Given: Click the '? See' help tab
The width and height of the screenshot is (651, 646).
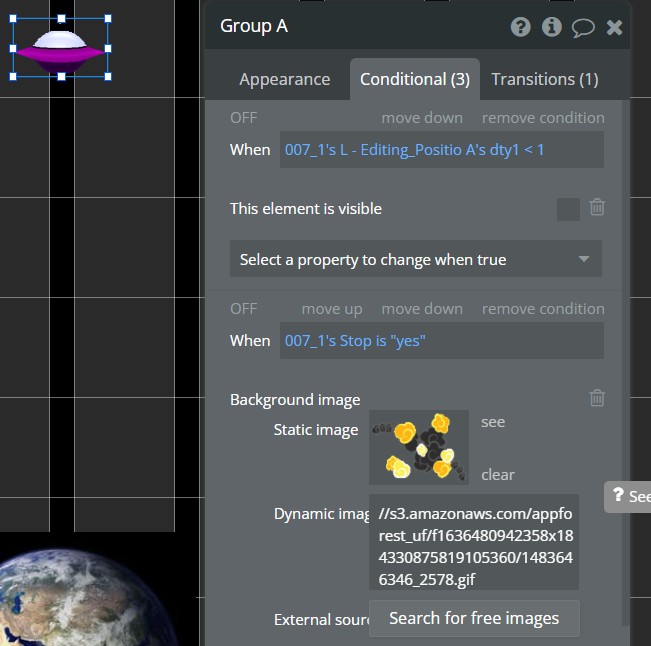Looking at the screenshot, I should pyautogui.click(x=628, y=497).
